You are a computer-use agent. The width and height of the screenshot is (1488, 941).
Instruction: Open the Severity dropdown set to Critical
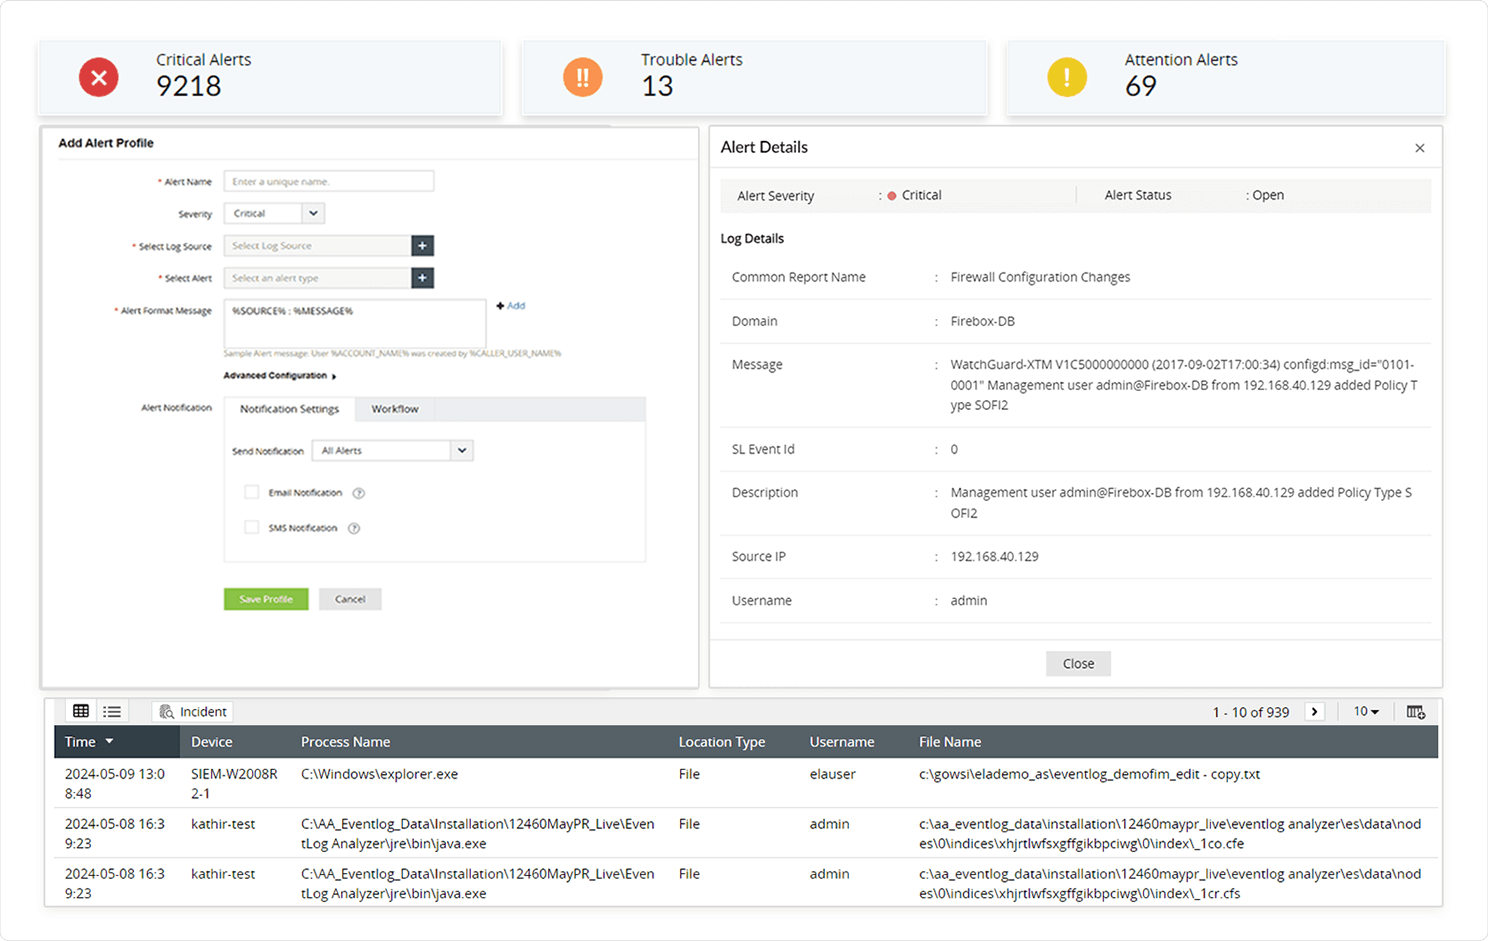[x=311, y=212]
